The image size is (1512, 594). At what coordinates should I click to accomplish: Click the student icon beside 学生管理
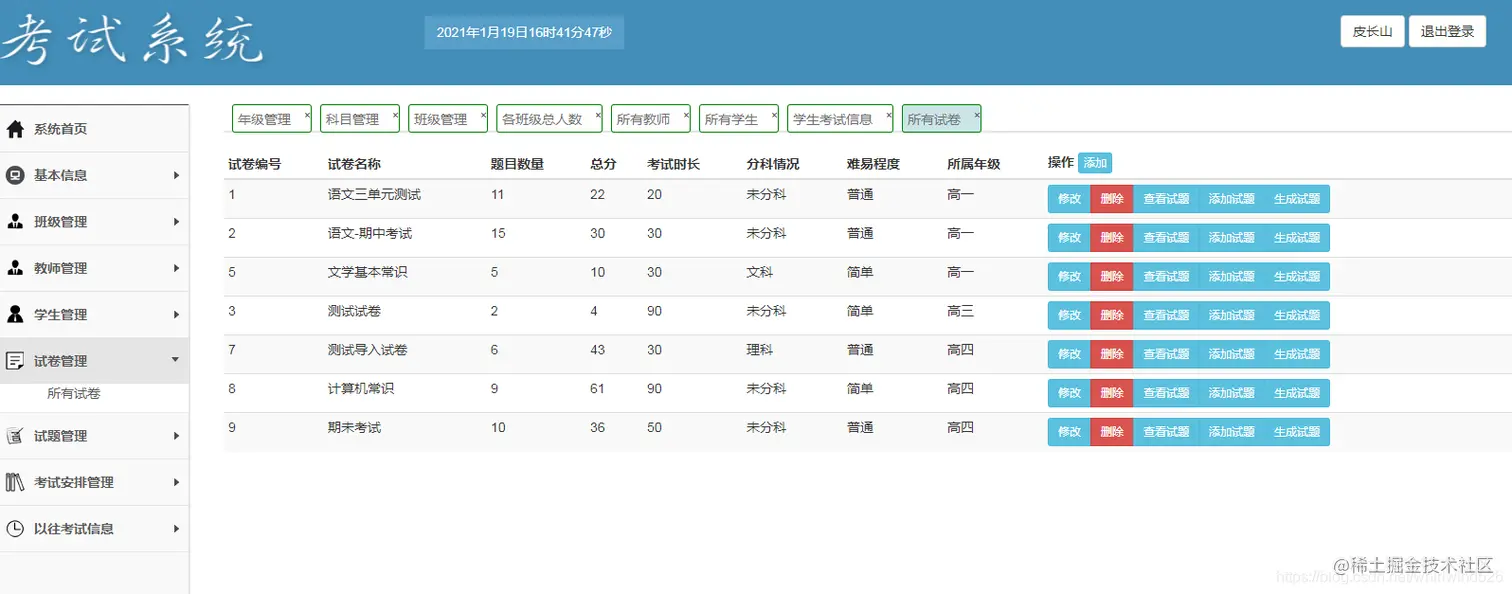coord(15,314)
